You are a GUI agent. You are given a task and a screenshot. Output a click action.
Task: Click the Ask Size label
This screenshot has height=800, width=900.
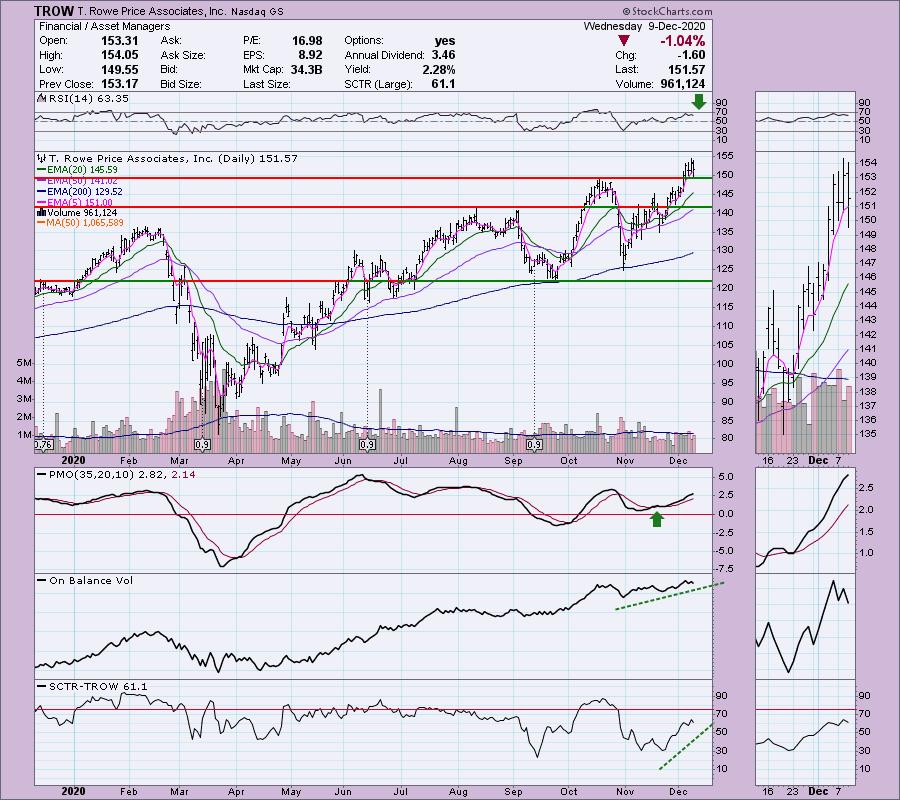coord(183,55)
